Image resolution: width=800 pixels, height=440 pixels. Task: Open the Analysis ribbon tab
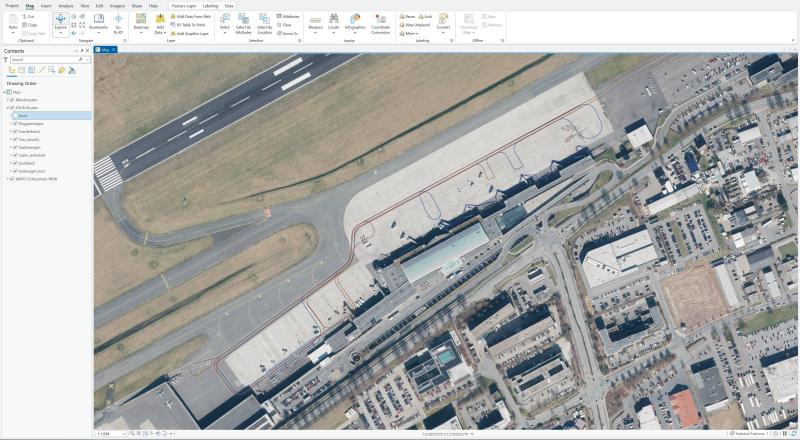click(x=65, y=5)
